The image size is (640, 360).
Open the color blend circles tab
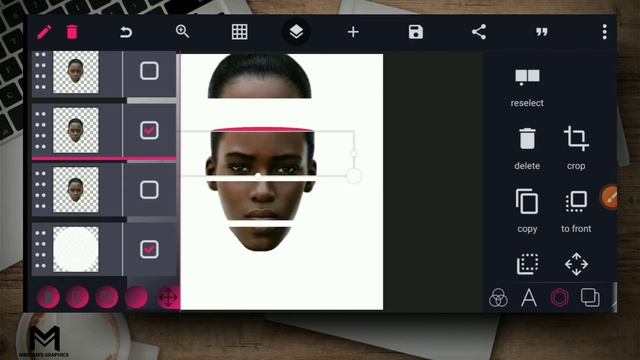(498, 298)
